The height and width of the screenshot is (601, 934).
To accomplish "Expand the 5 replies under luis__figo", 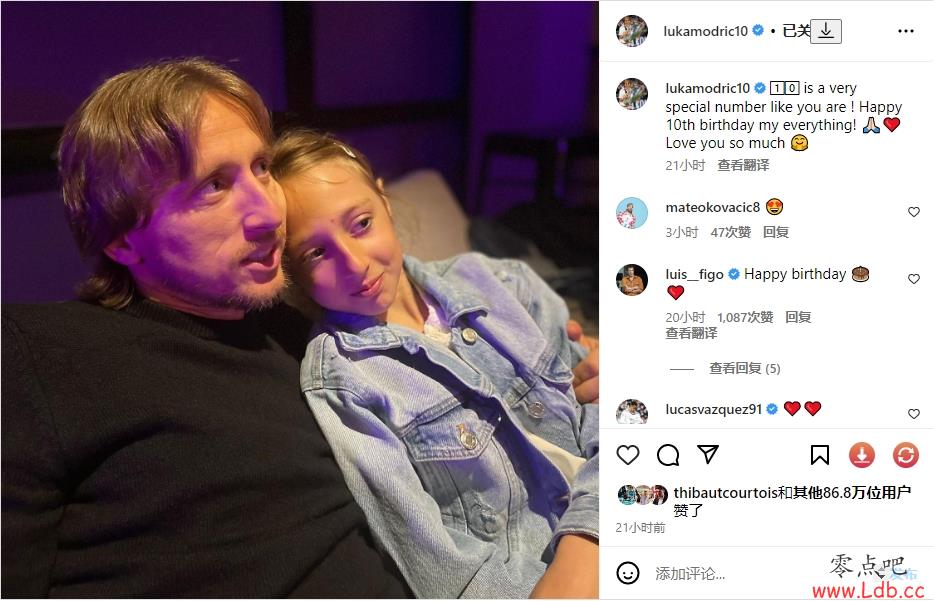I will click(x=745, y=368).
